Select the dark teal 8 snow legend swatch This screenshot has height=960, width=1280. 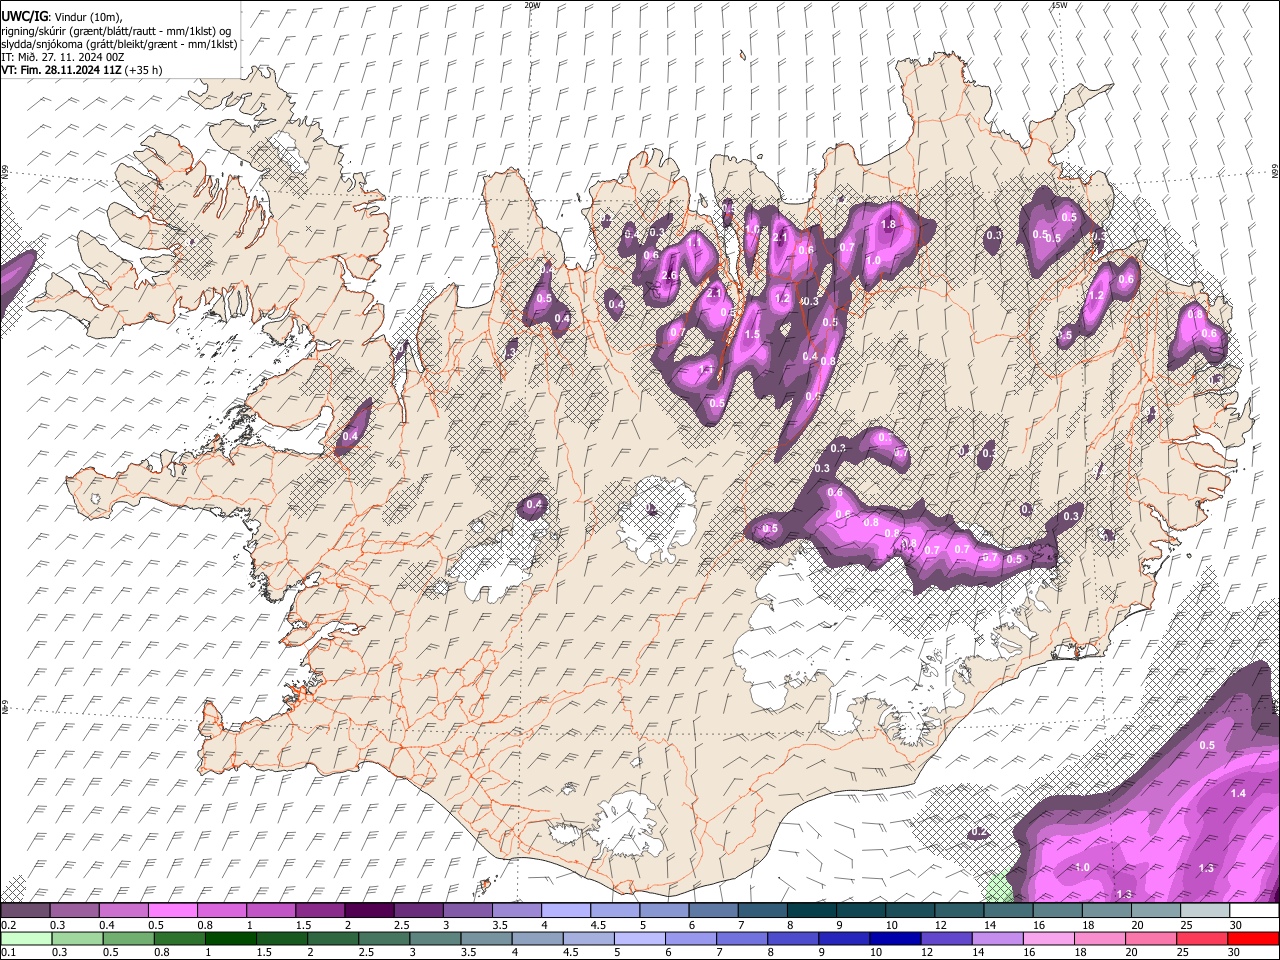tap(812, 910)
